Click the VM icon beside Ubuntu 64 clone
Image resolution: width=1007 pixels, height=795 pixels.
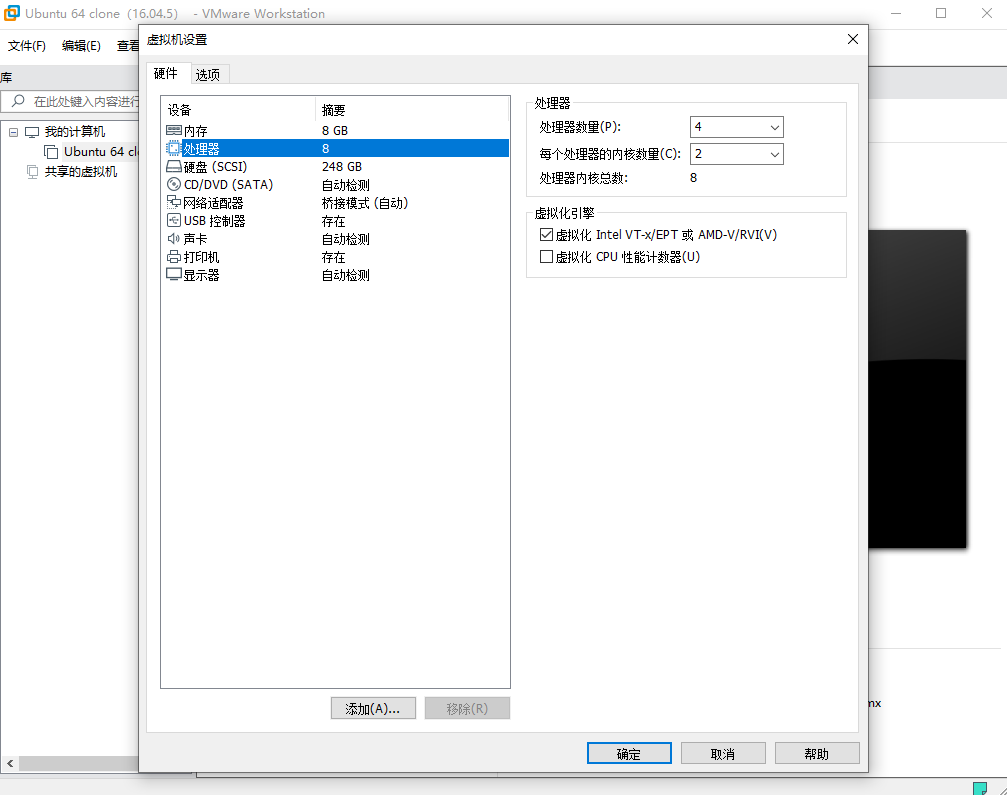(x=51, y=152)
